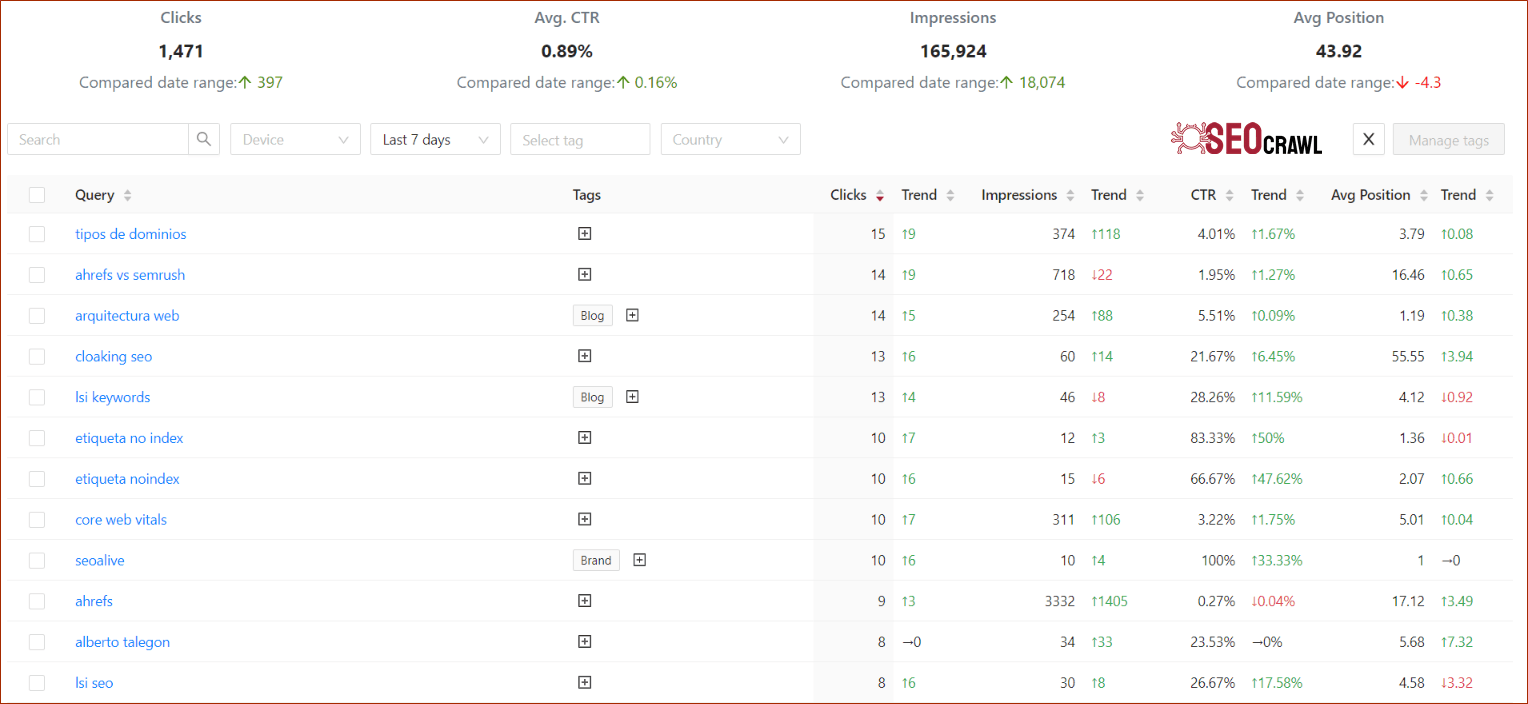1528x704 pixels.
Task: Open the "Last 7 days" date range selector
Action: tap(435, 139)
